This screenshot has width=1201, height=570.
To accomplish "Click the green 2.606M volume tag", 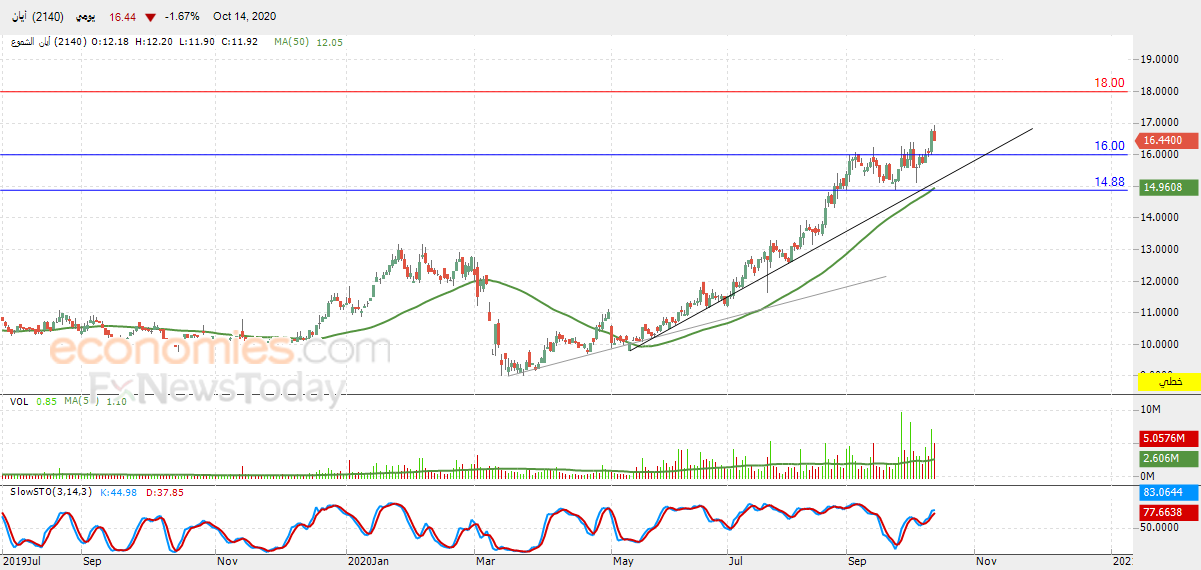I will click(1168, 458).
